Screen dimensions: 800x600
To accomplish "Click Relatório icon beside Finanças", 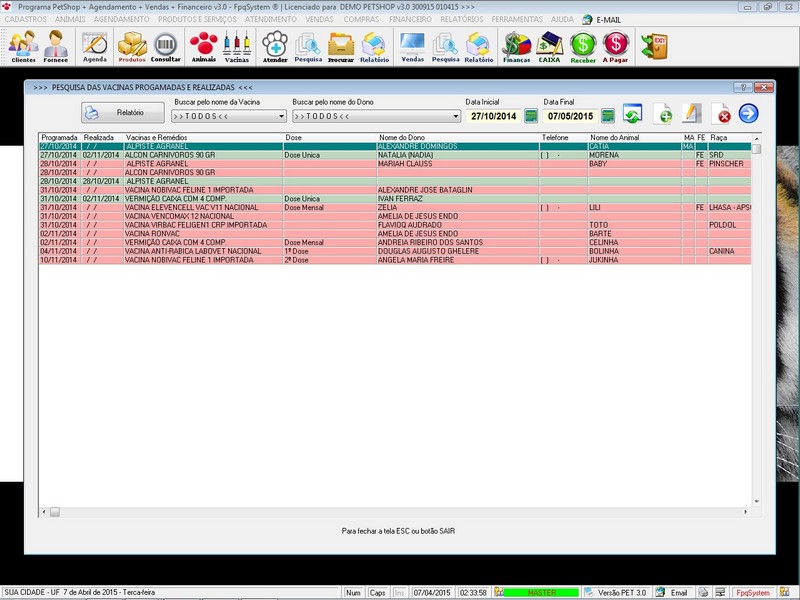I will click(x=479, y=46).
